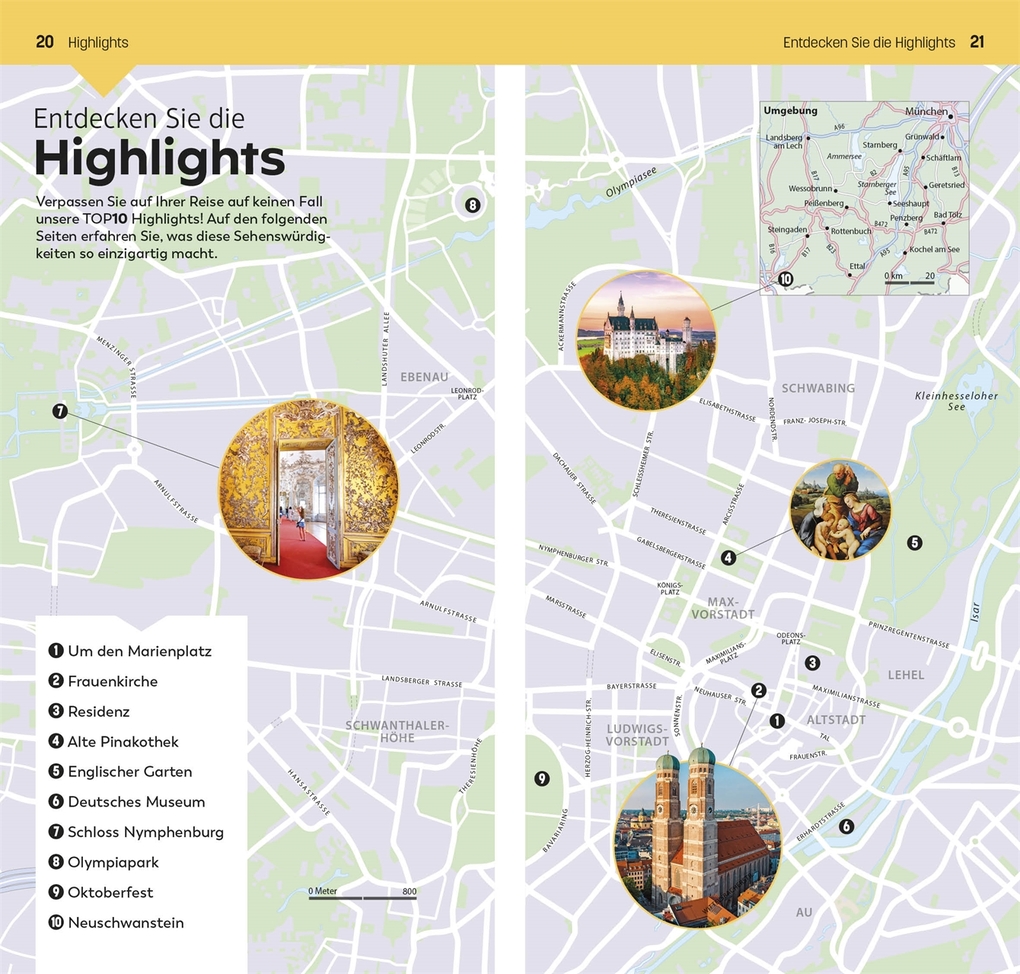Select marker 4 at Alte Pinakothek
Screen dimensions: 1020x974
[729, 557]
